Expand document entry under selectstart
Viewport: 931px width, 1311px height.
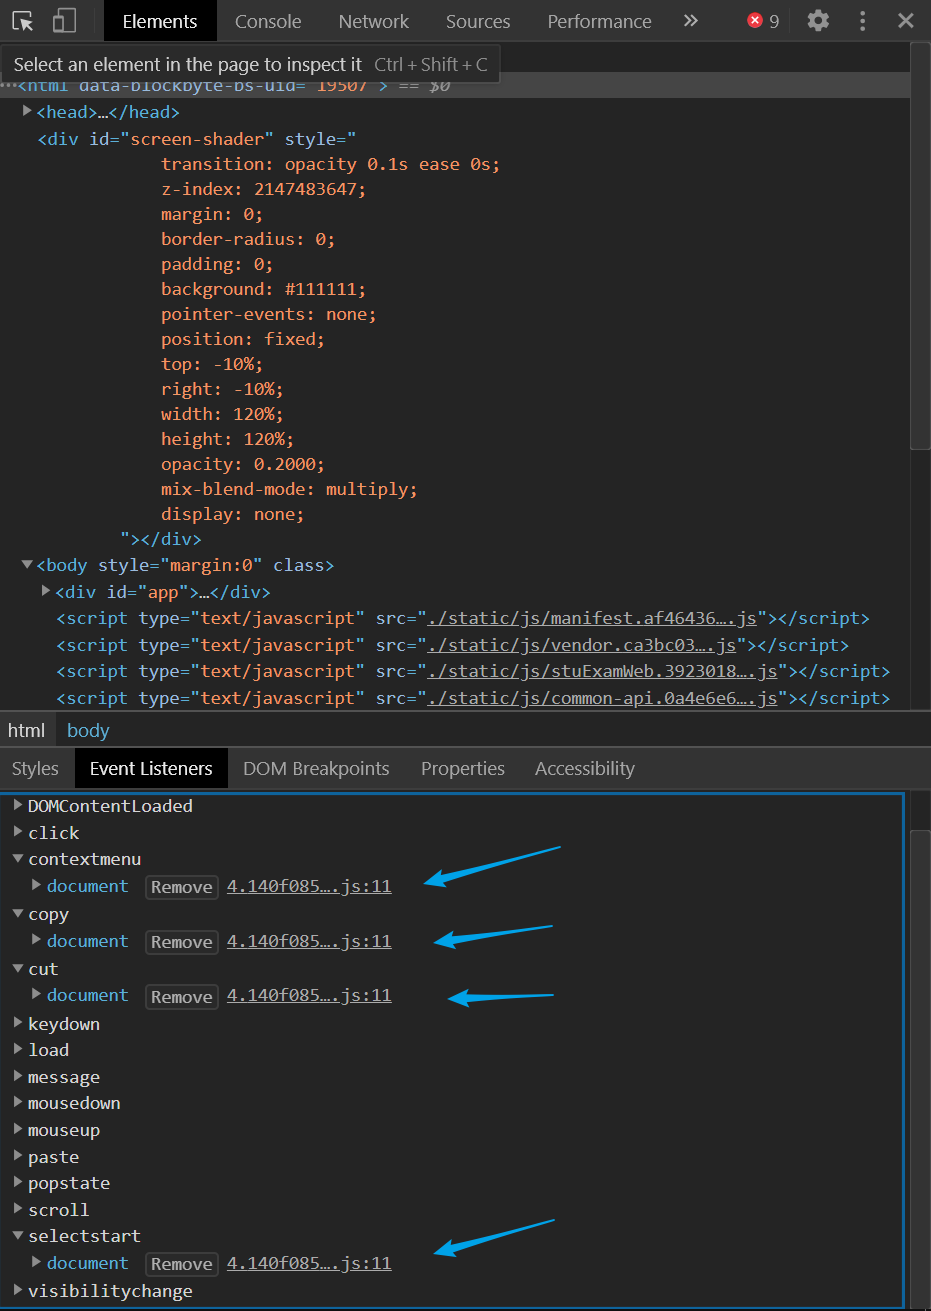[x=37, y=1262]
